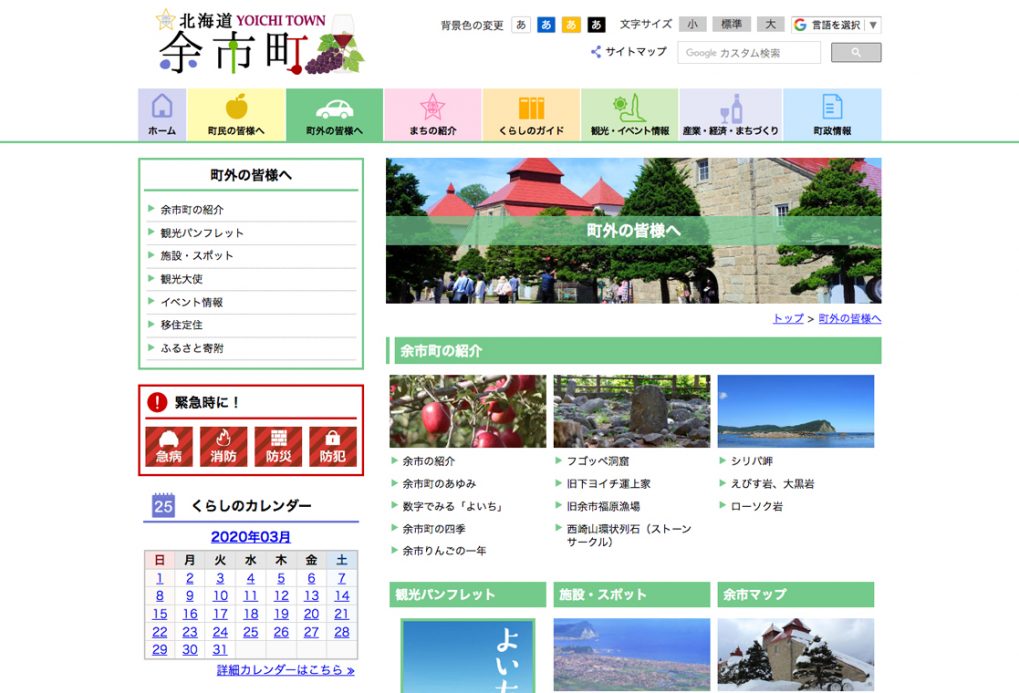Open the 防犯 padlock icon button
The height and width of the screenshot is (693, 1019).
click(x=332, y=446)
